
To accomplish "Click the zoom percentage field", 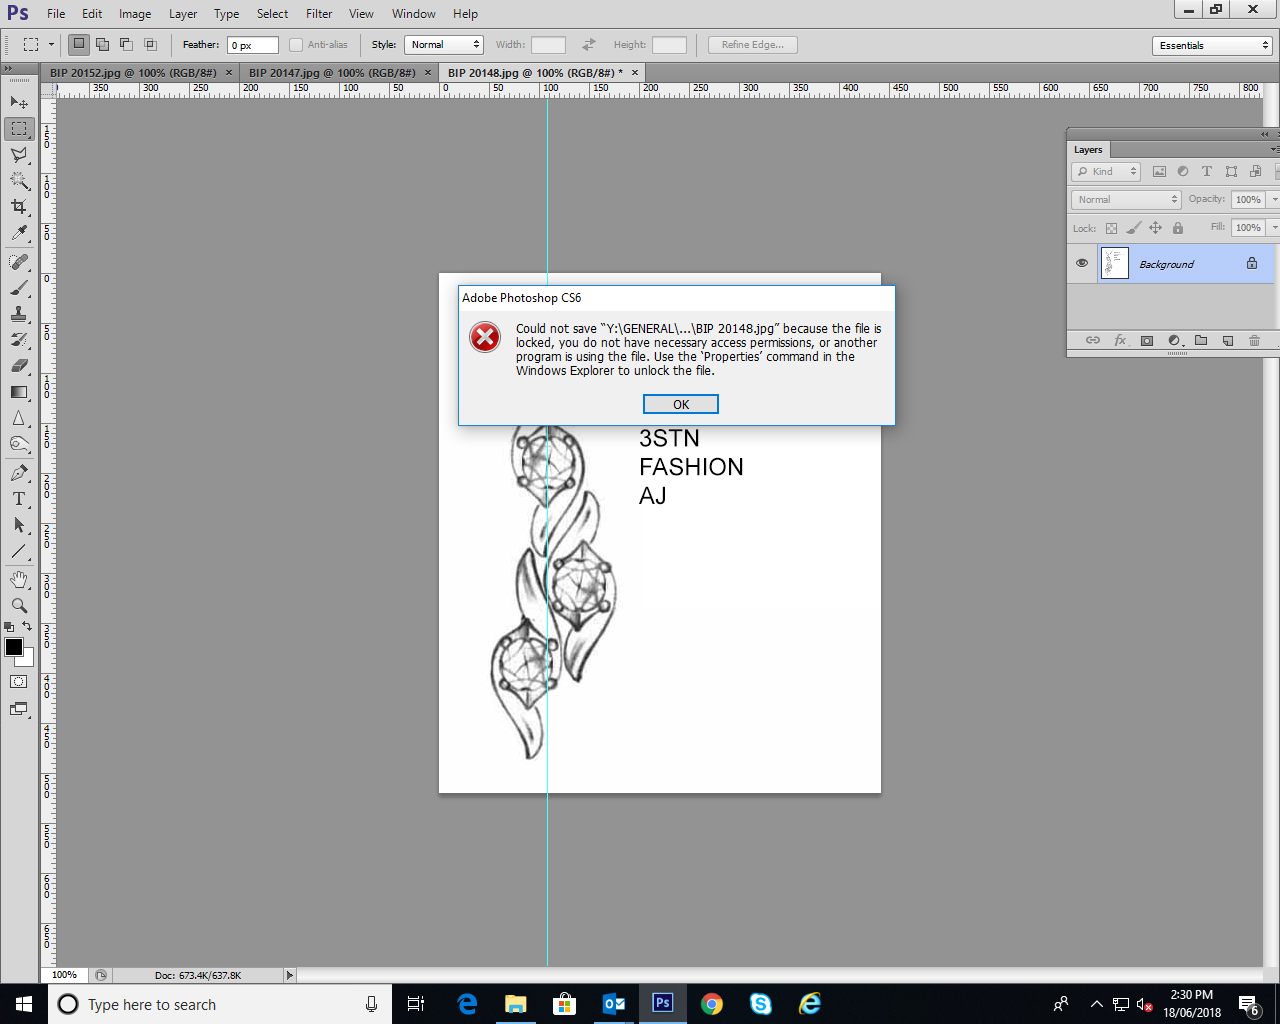I will click(65, 975).
